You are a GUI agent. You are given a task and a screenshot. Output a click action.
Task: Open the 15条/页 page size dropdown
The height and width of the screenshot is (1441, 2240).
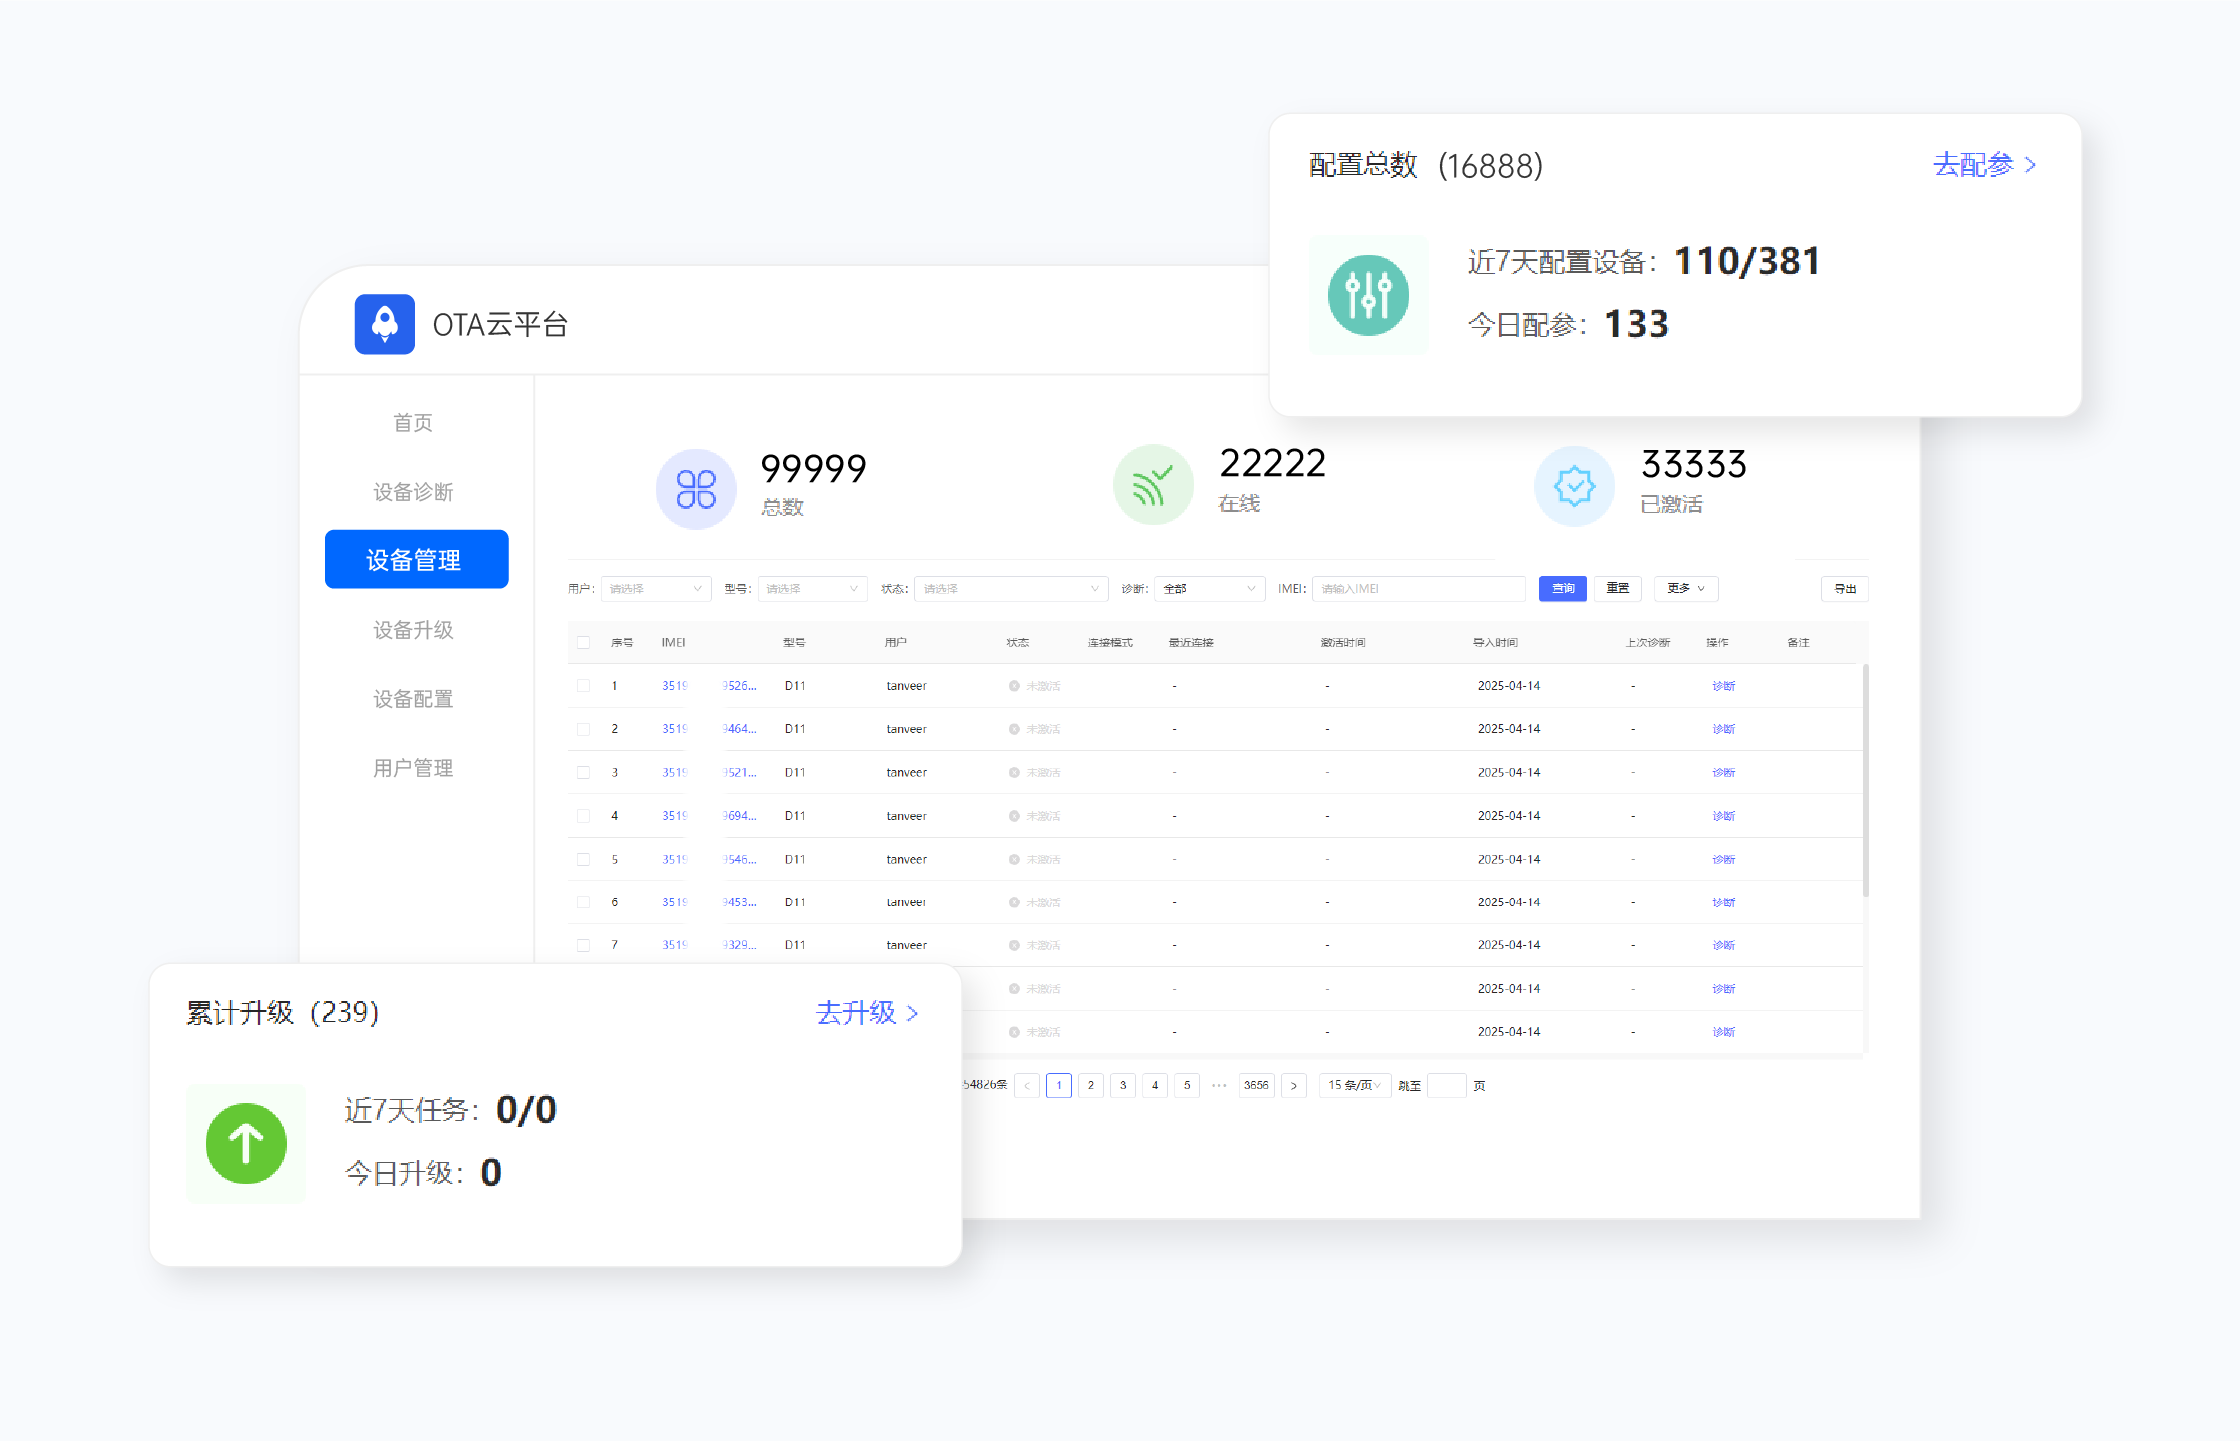click(1354, 1085)
